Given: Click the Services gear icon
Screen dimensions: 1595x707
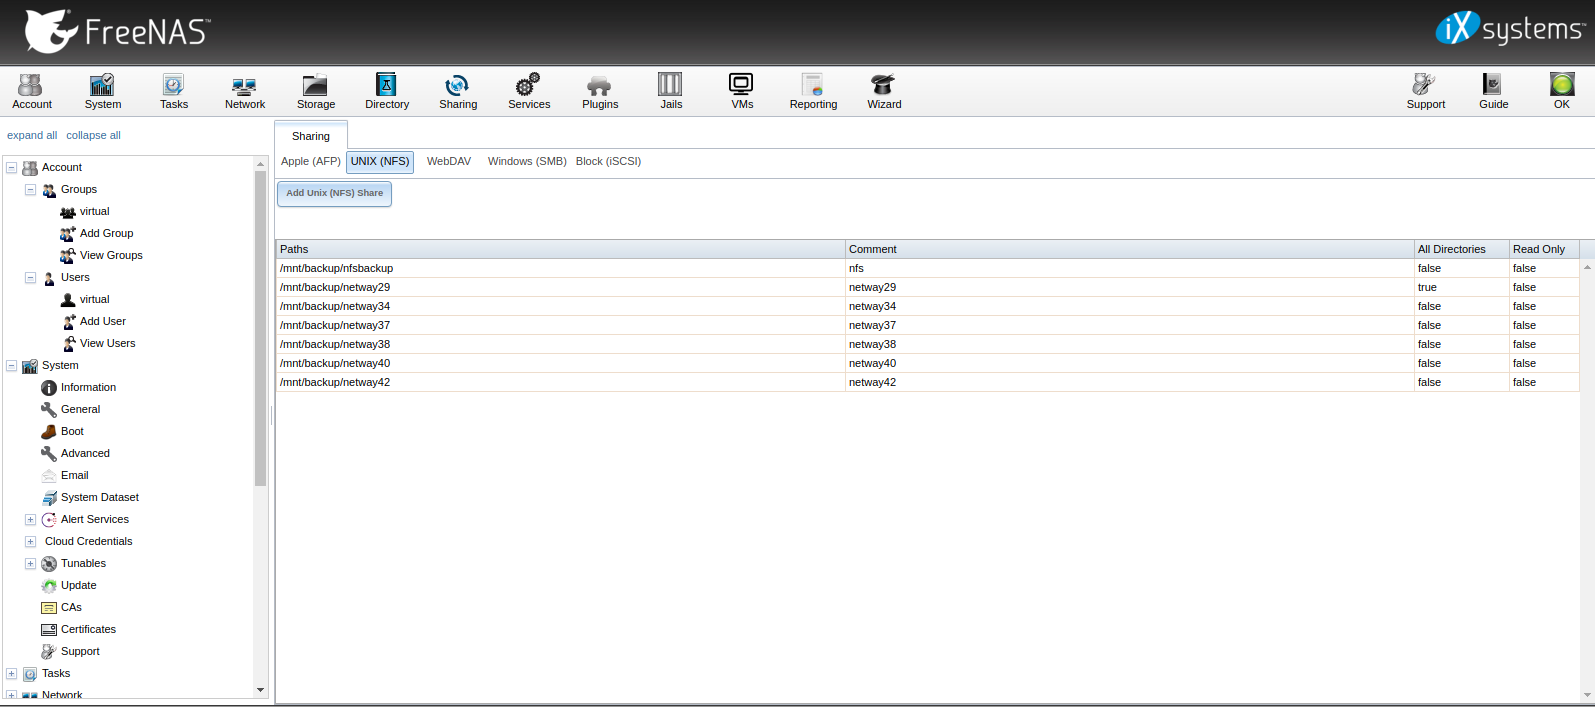Looking at the screenshot, I should (x=528, y=86).
